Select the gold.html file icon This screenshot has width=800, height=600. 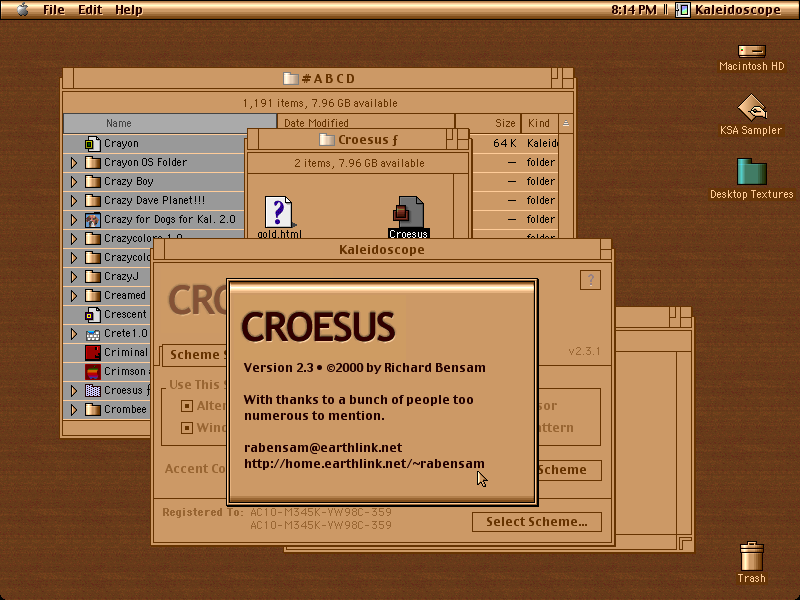click(x=279, y=211)
